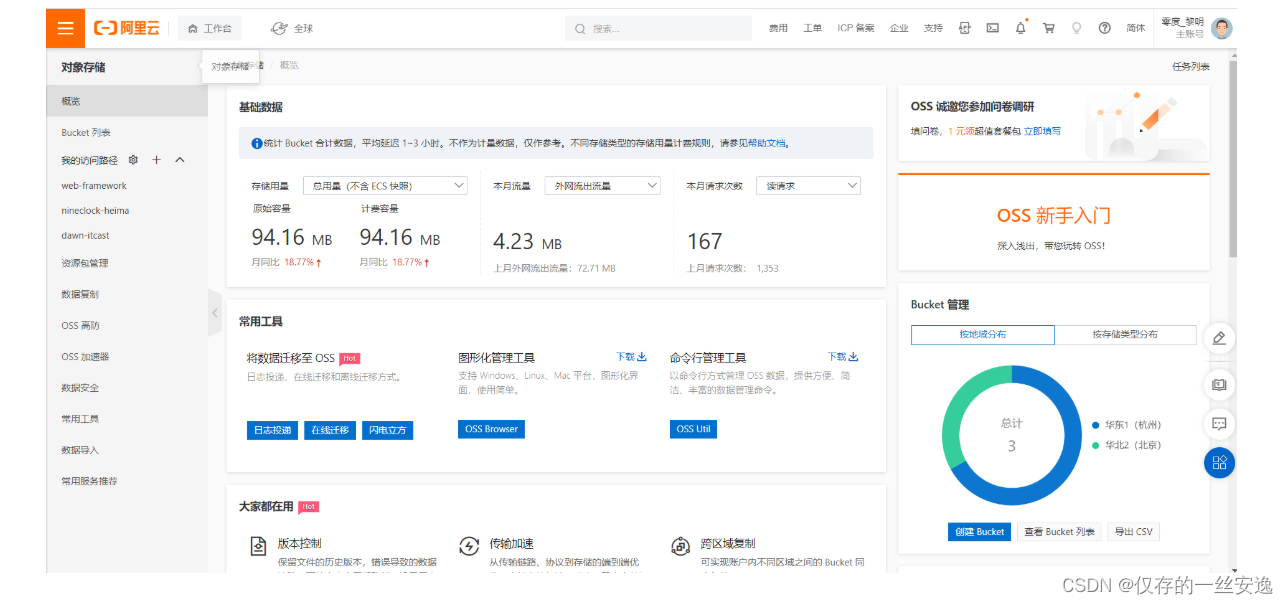
Task: Open the help question mark icon
Action: (x=1105, y=28)
